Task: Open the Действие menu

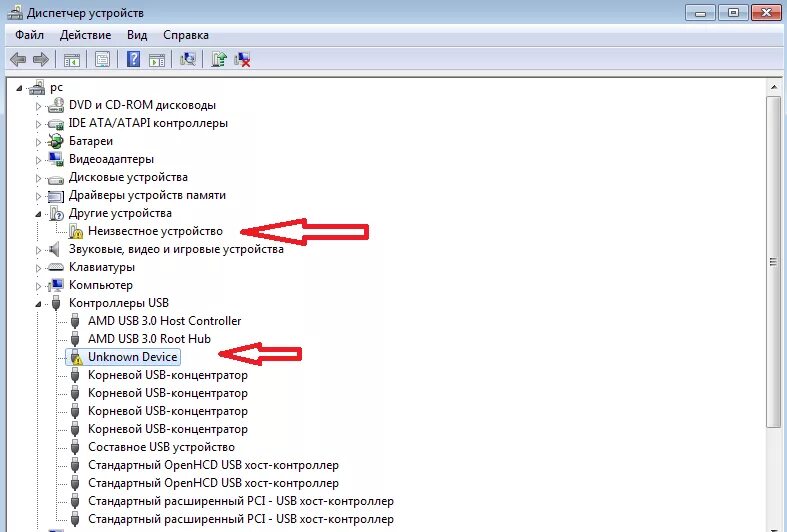Action: coord(85,35)
